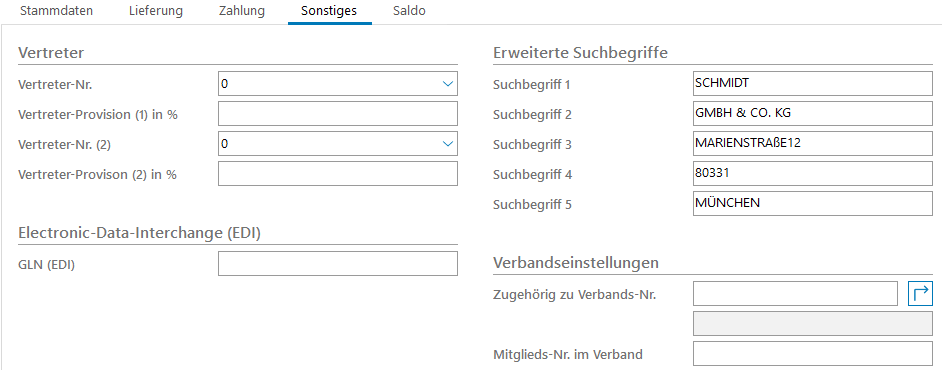
Task: Click Suchbegriff 4 field with 80331
Action: [x=812, y=174]
